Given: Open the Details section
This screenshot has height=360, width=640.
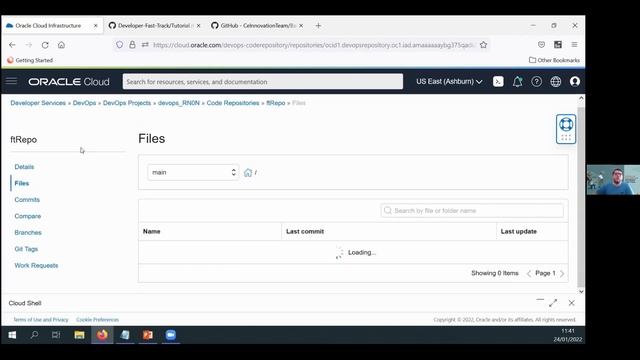Looking at the screenshot, I should click(x=24, y=167).
